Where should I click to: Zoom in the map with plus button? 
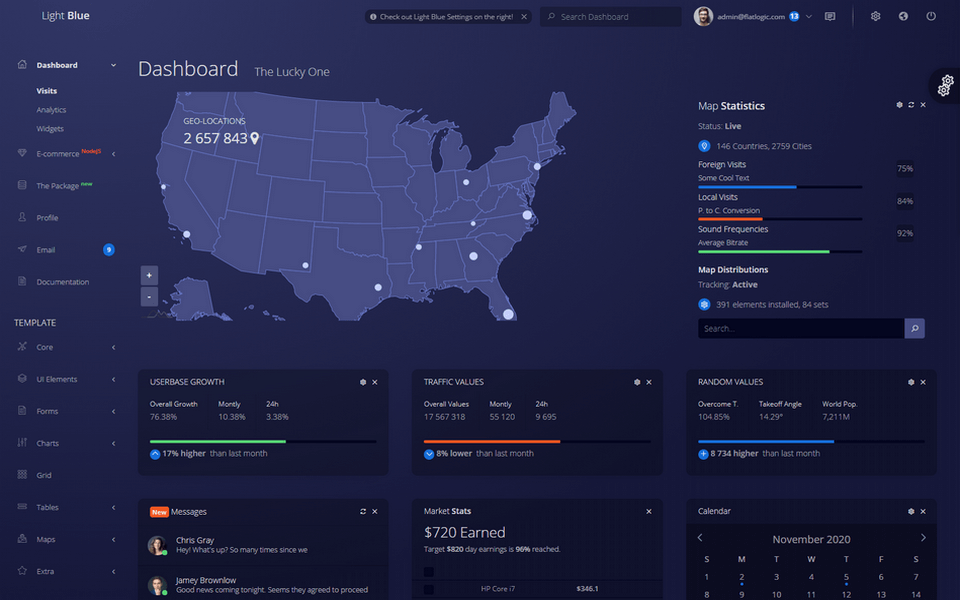pos(149,275)
